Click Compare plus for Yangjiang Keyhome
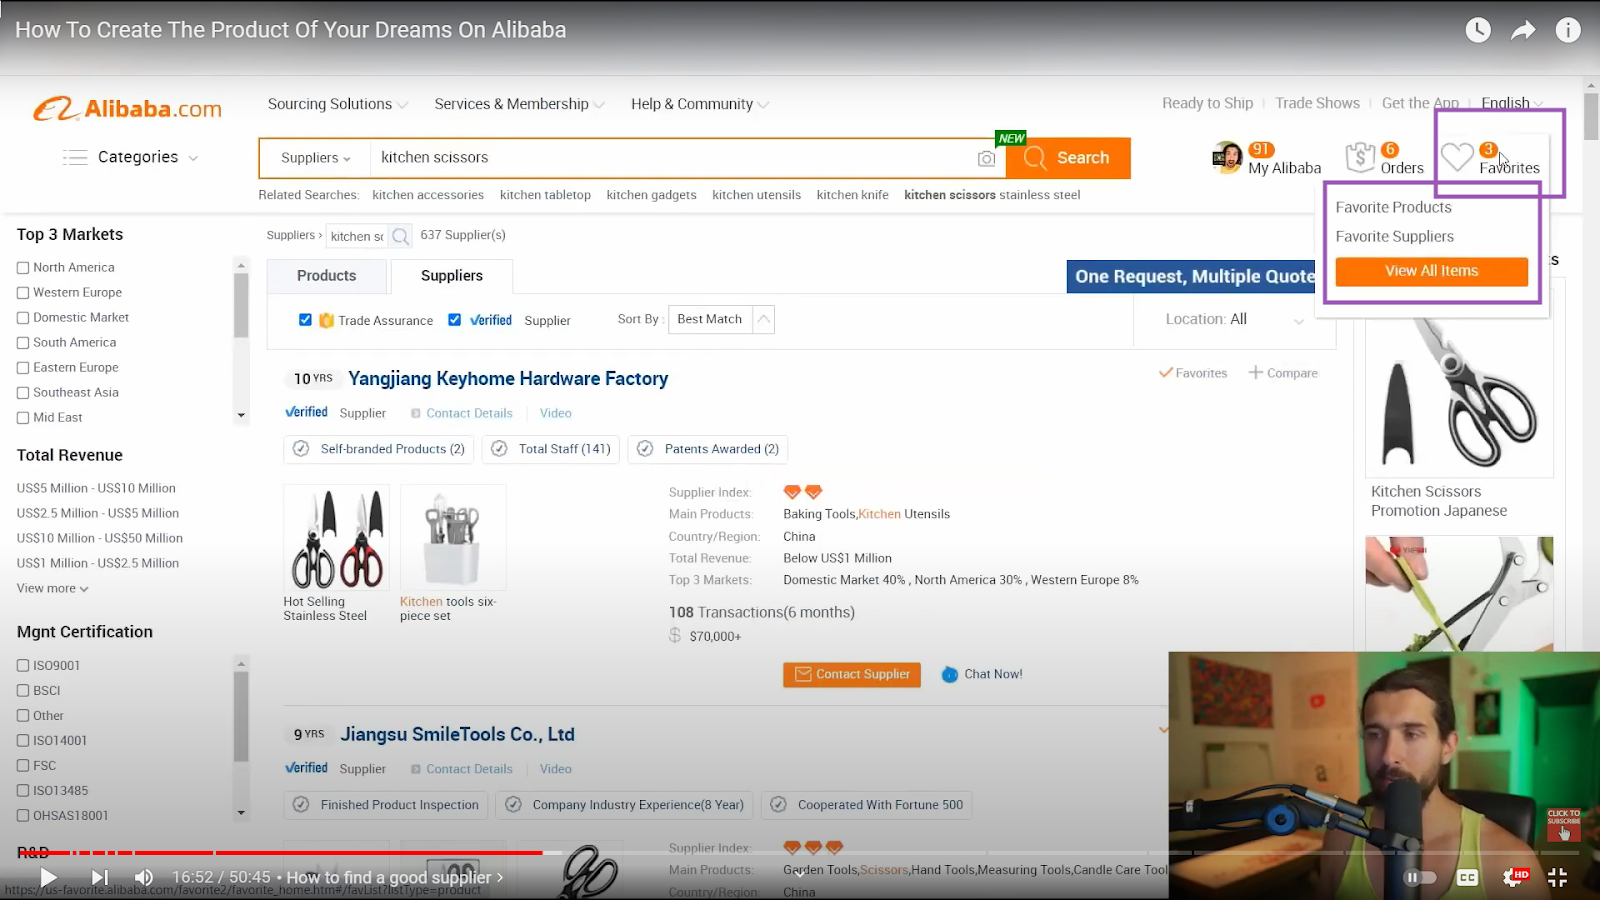The width and height of the screenshot is (1600, 900). coord(1255,372)
